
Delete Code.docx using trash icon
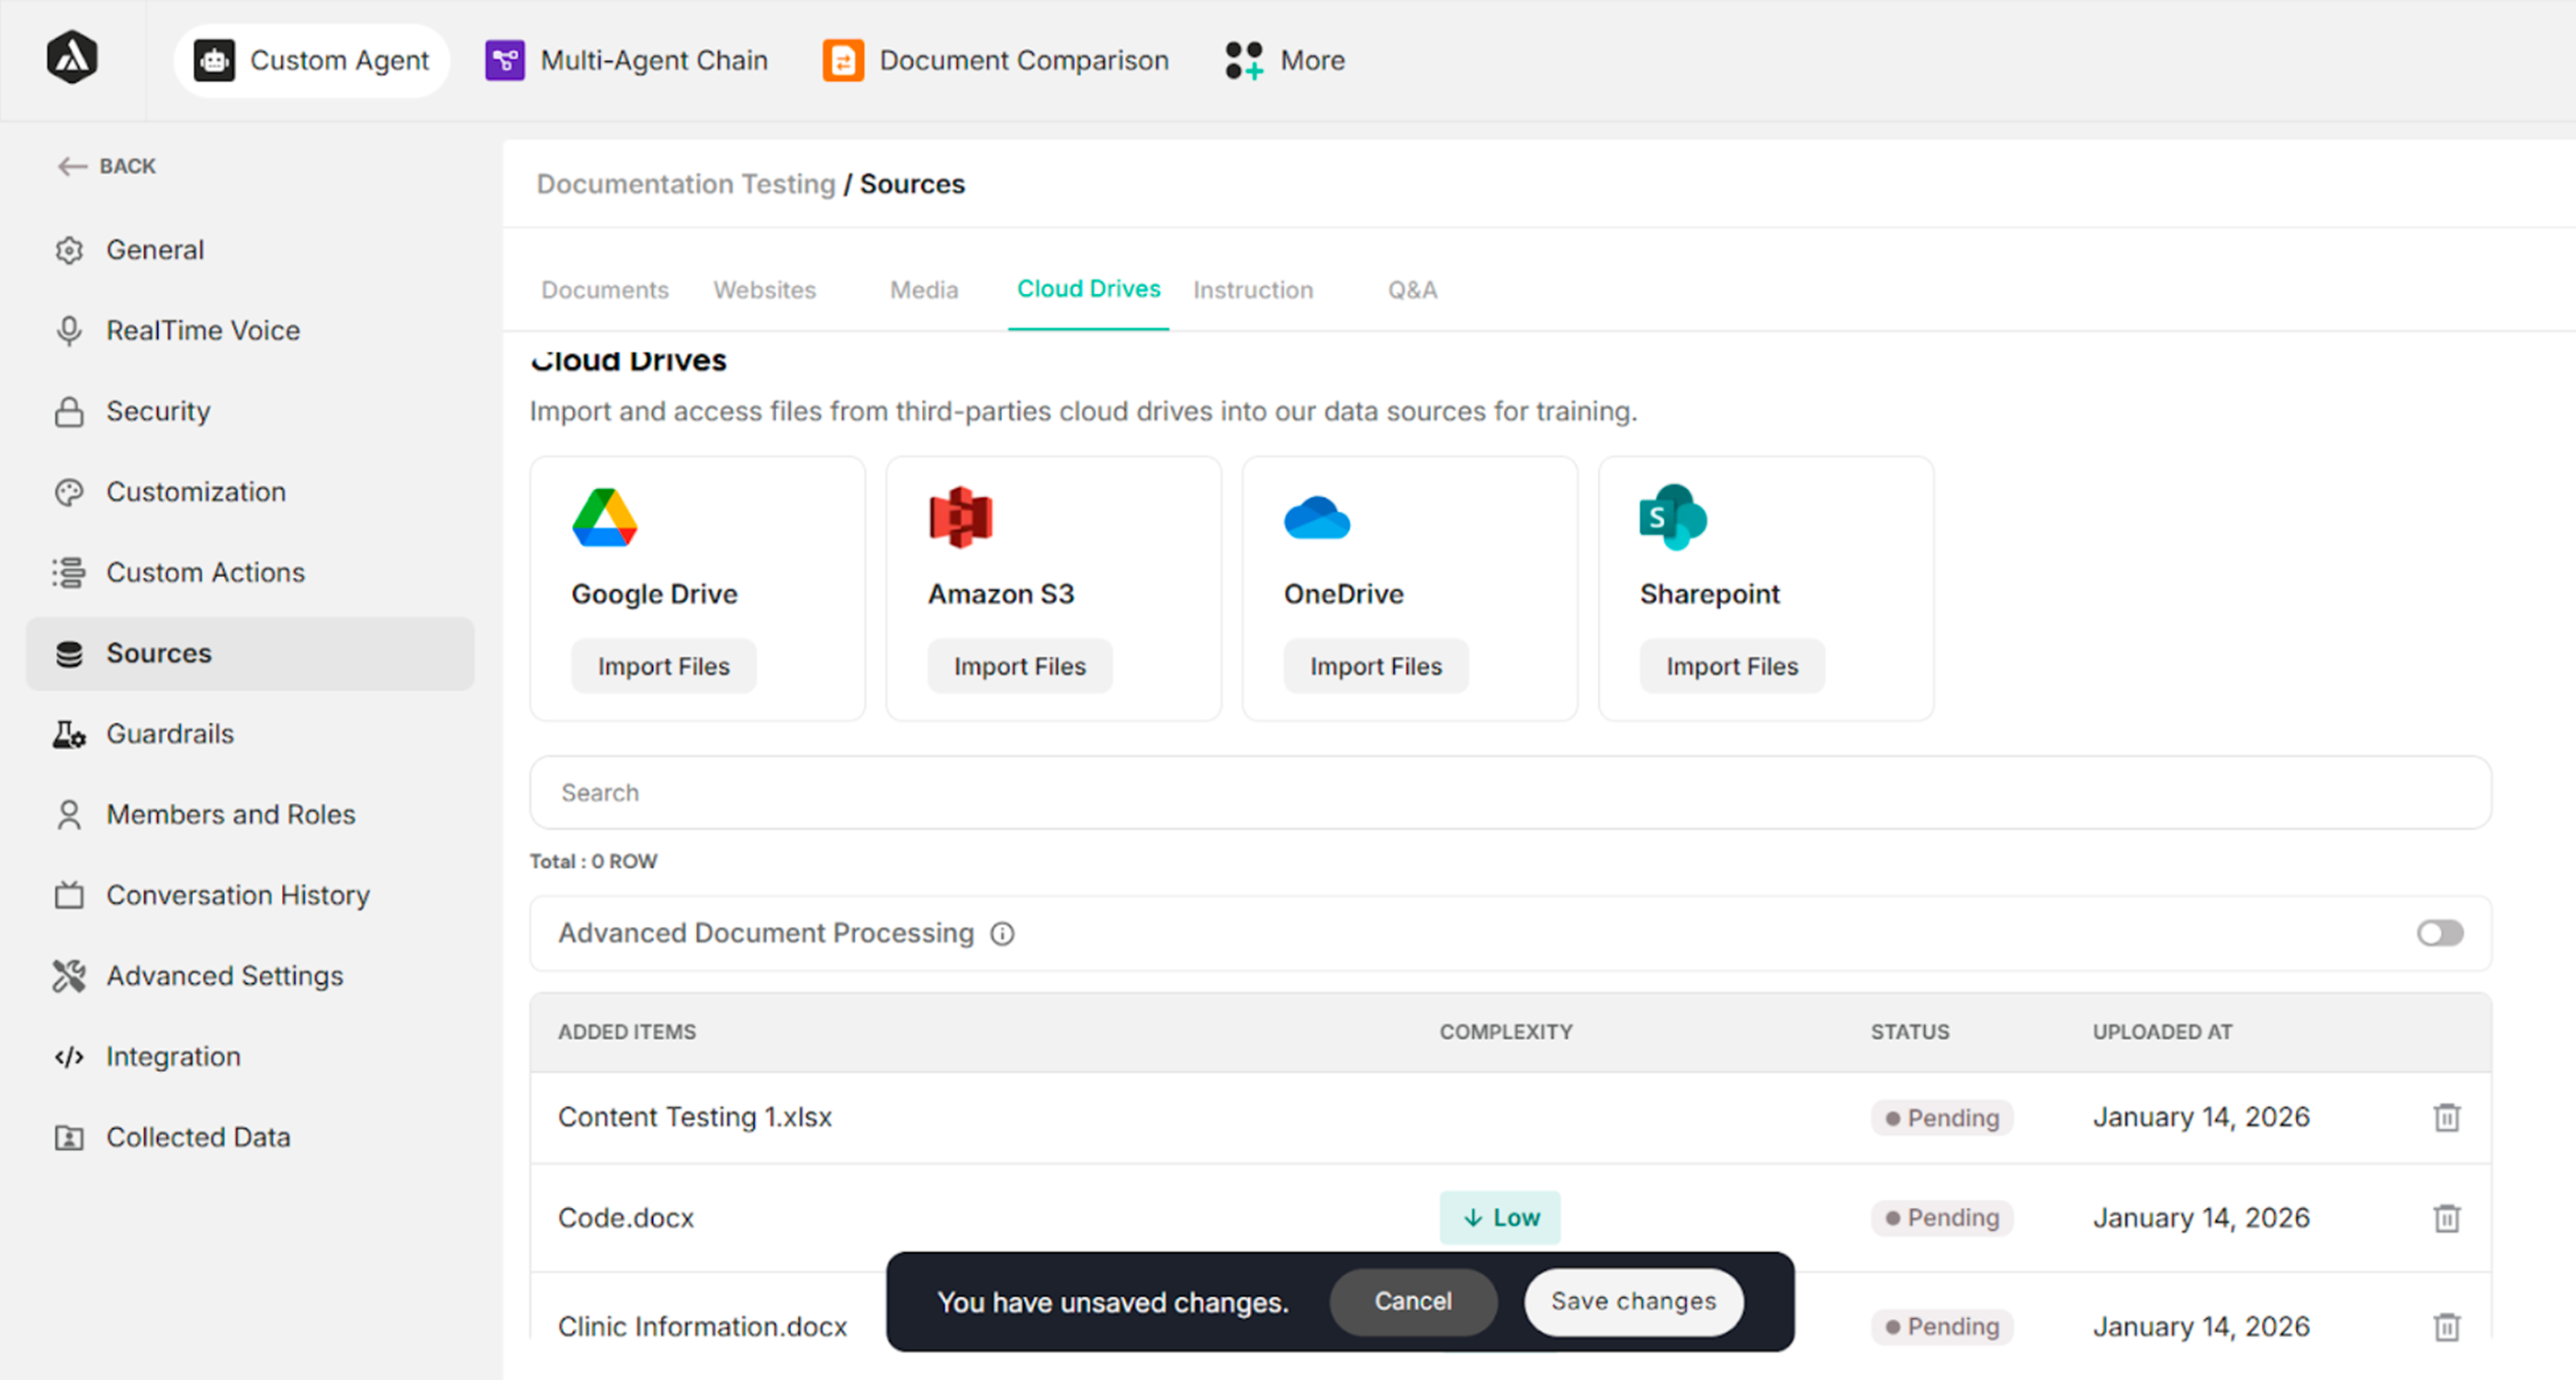2446,1218
